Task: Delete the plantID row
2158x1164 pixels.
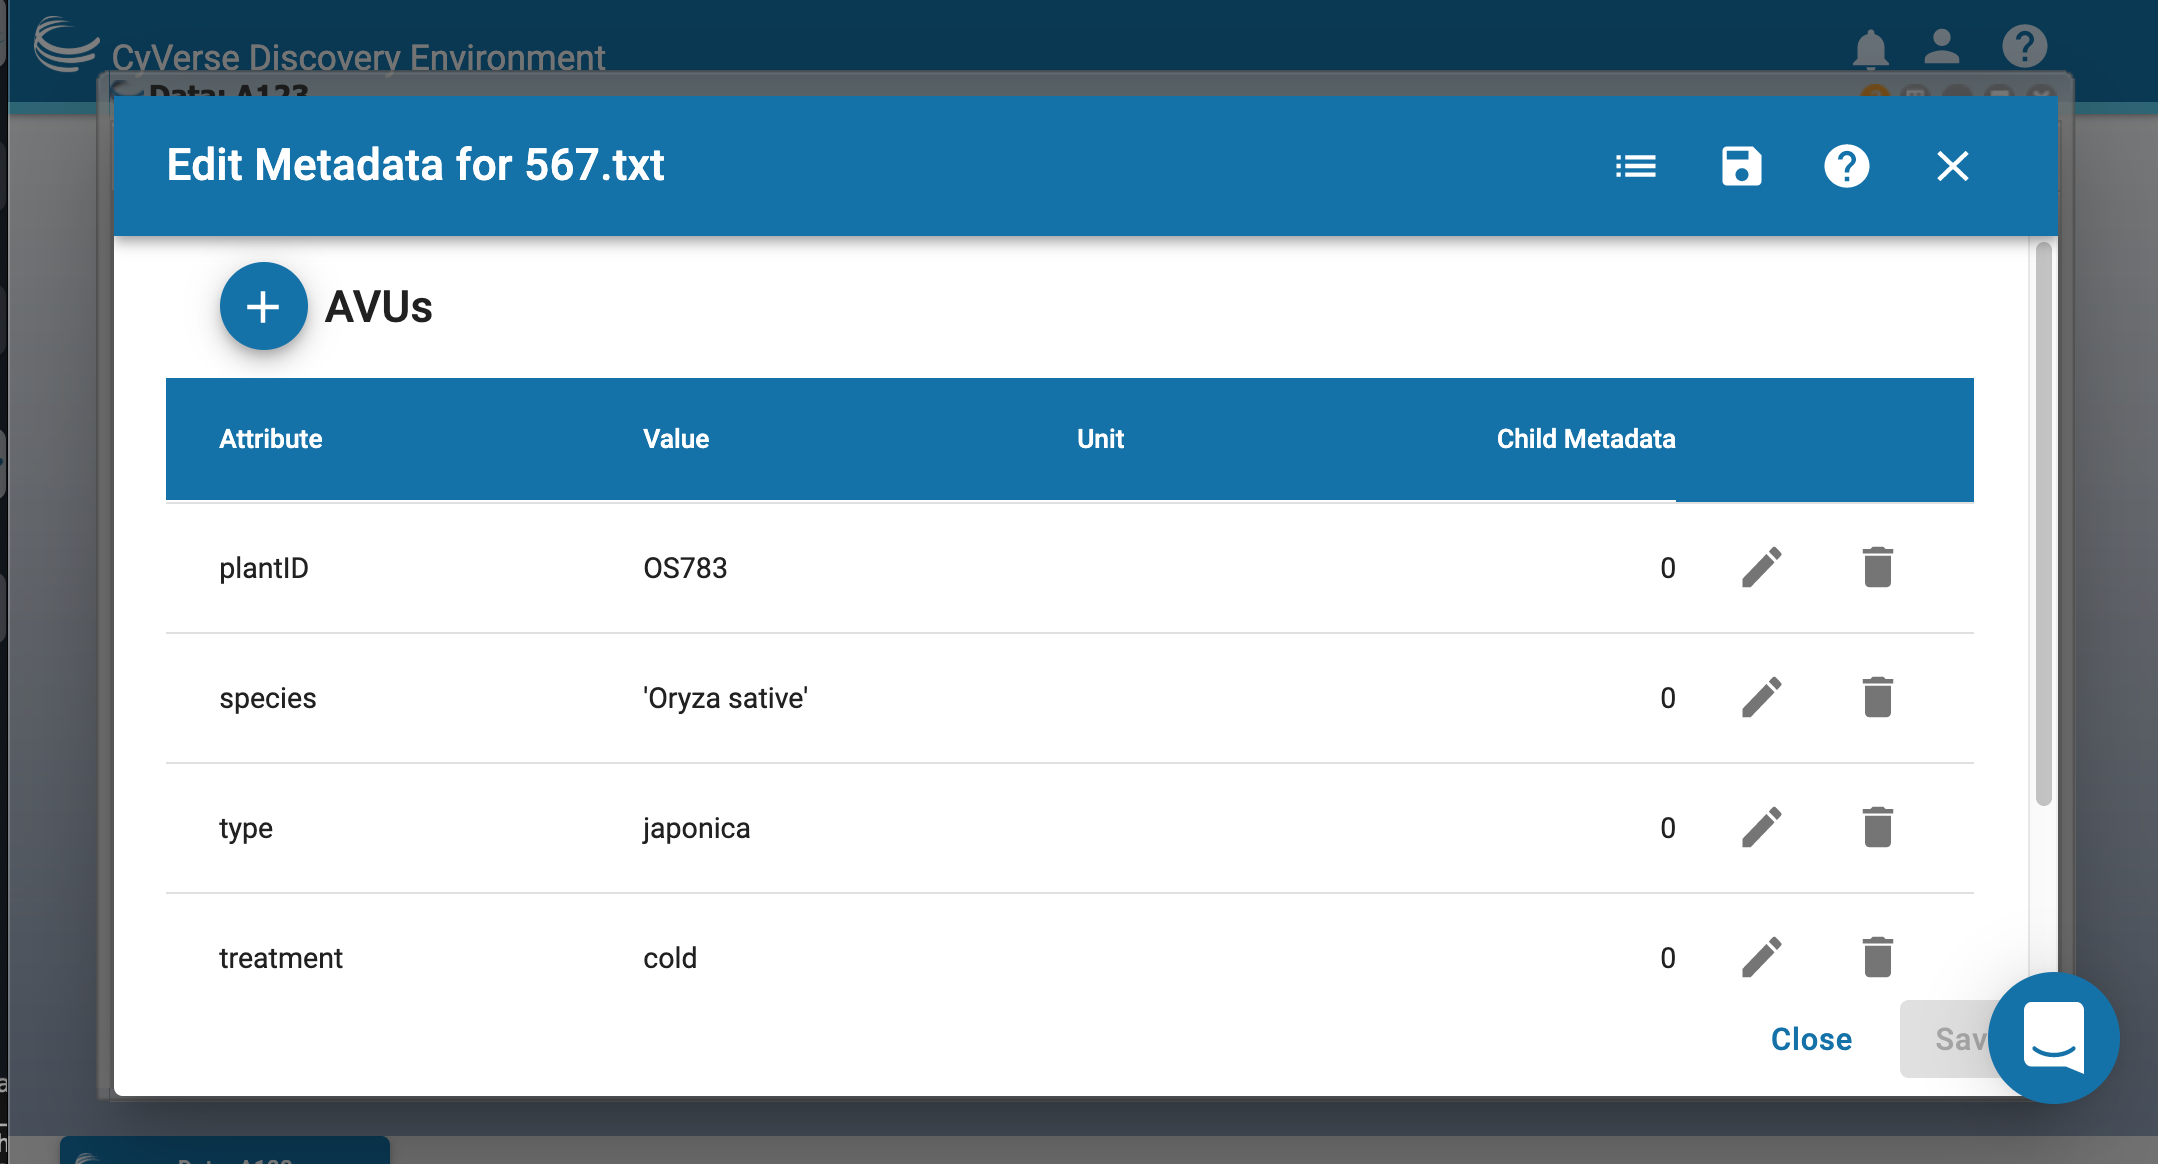Action: pos(1878,567)
